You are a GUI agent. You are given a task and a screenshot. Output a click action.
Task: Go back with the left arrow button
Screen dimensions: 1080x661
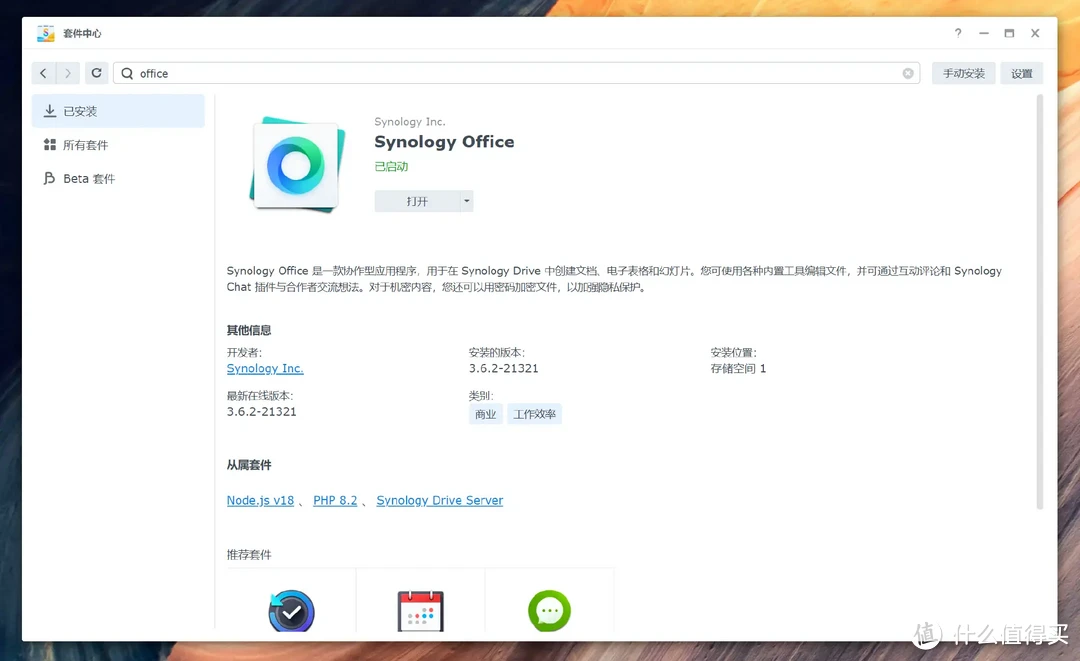point(43,73)
